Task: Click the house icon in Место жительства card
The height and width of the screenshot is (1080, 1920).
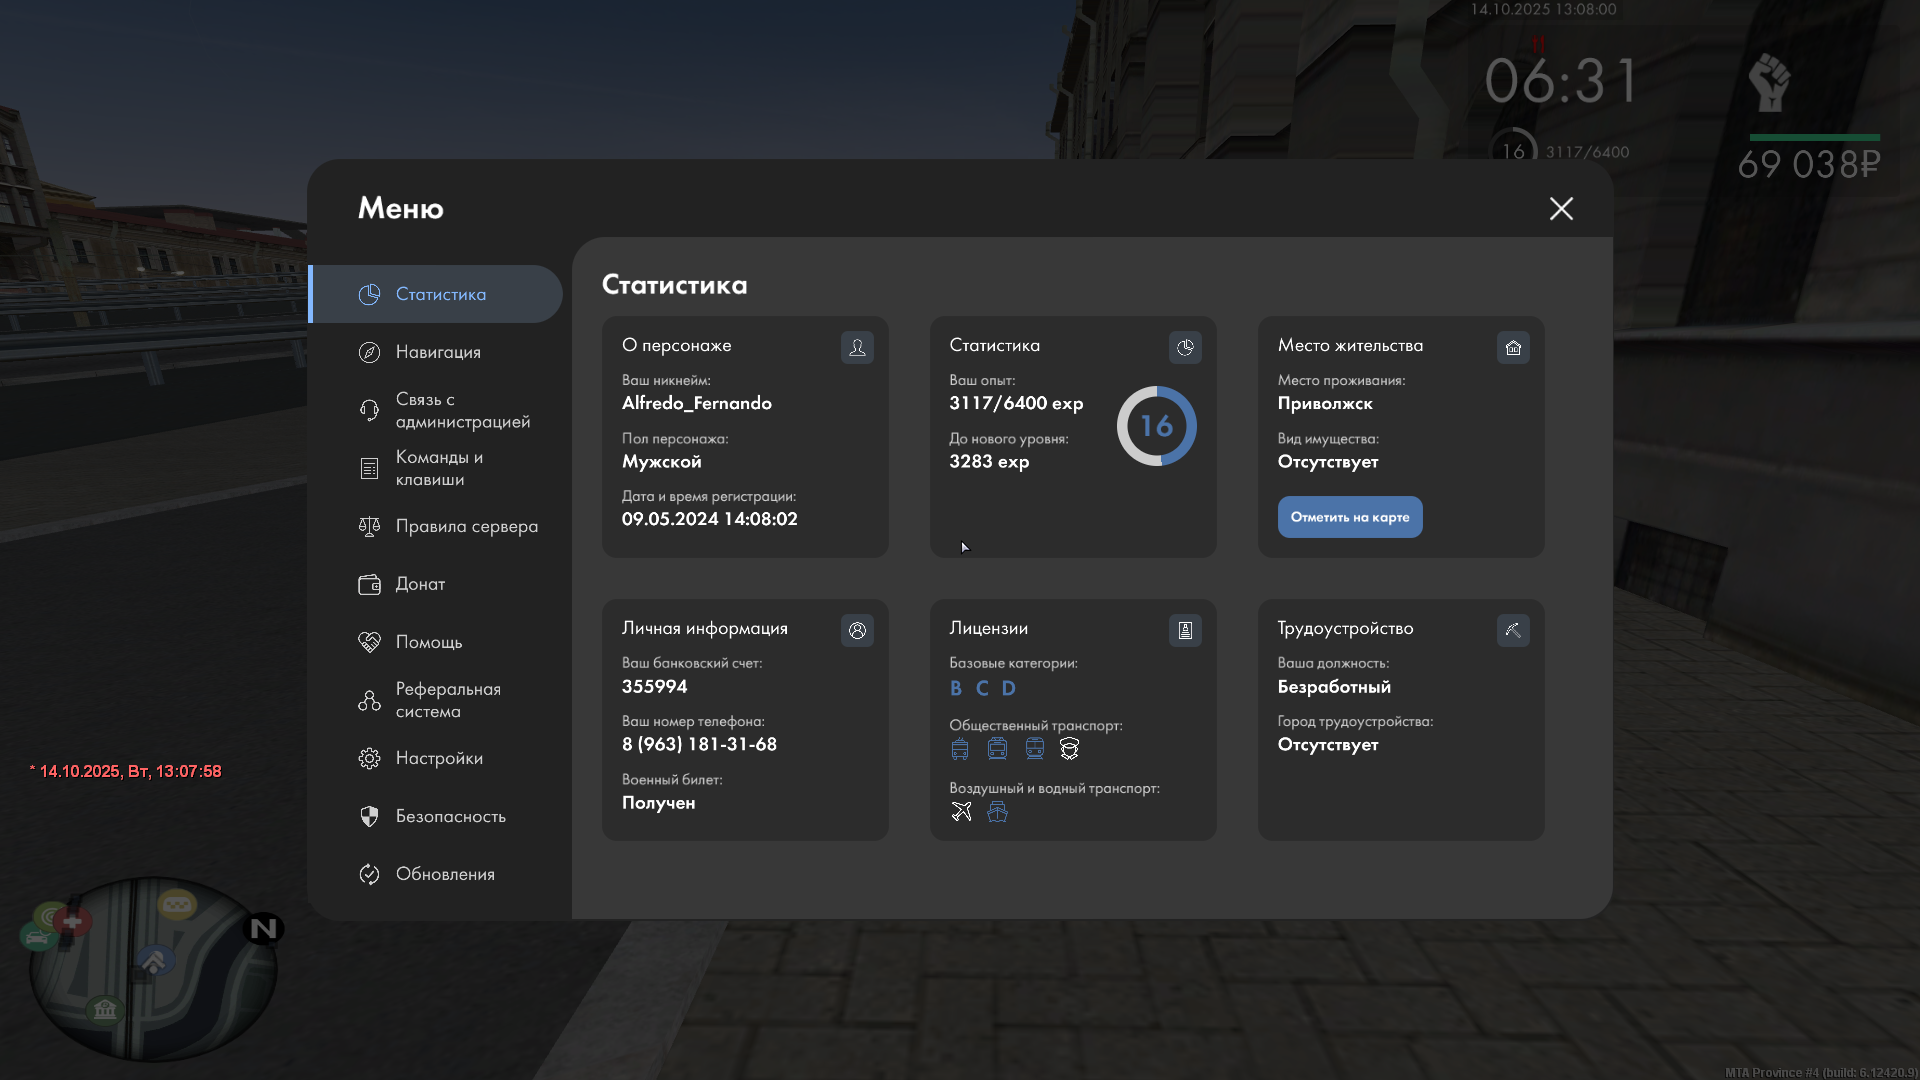Action: pos(1513,347)
